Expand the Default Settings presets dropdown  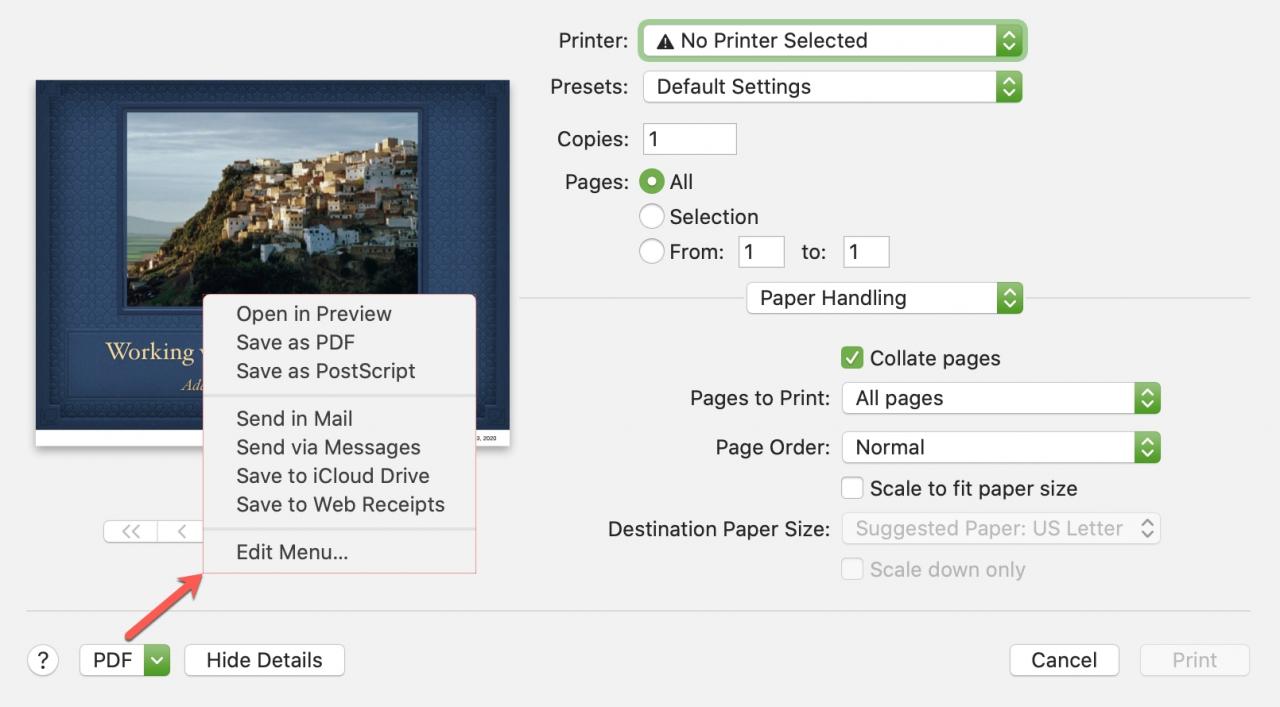833,87
